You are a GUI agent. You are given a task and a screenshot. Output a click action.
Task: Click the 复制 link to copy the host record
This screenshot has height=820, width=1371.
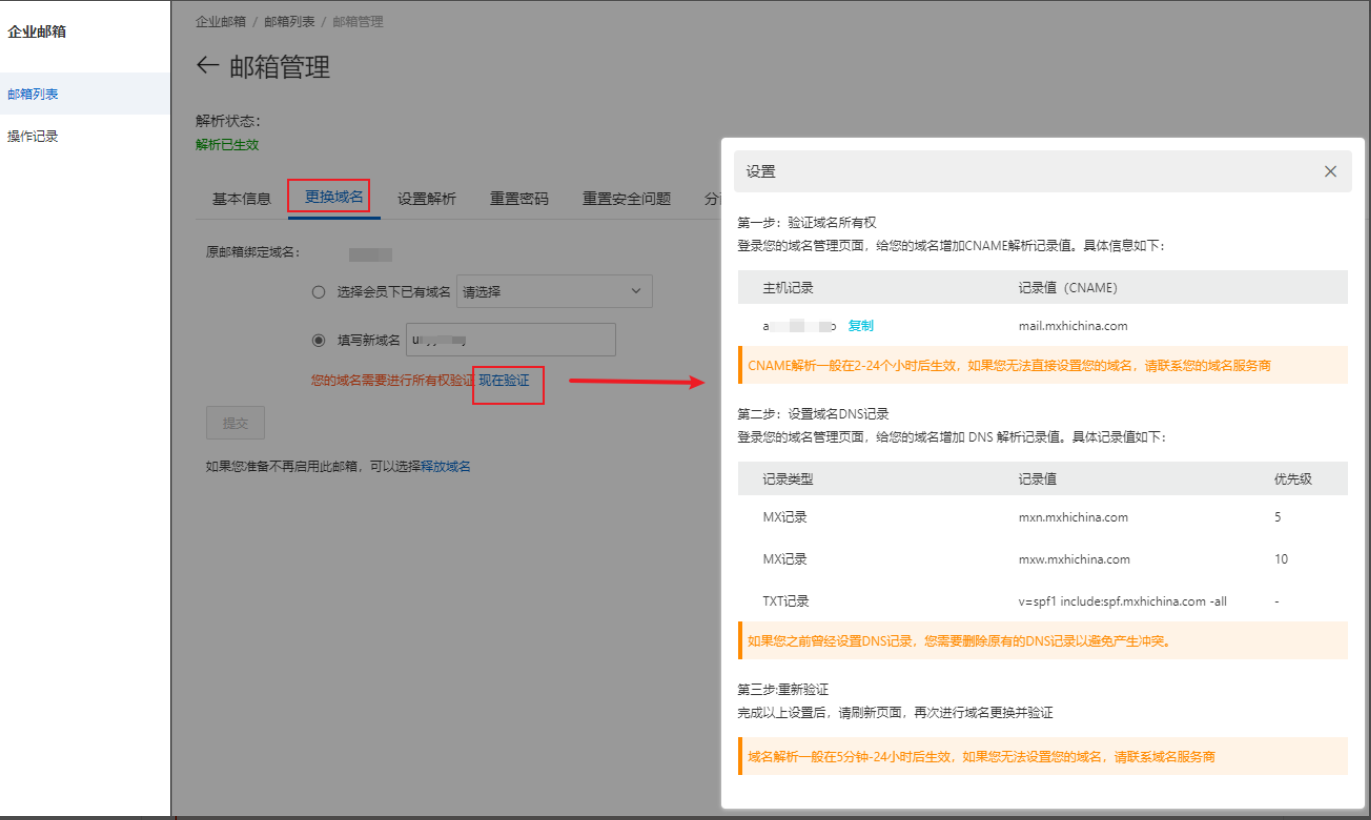point(859,324)
